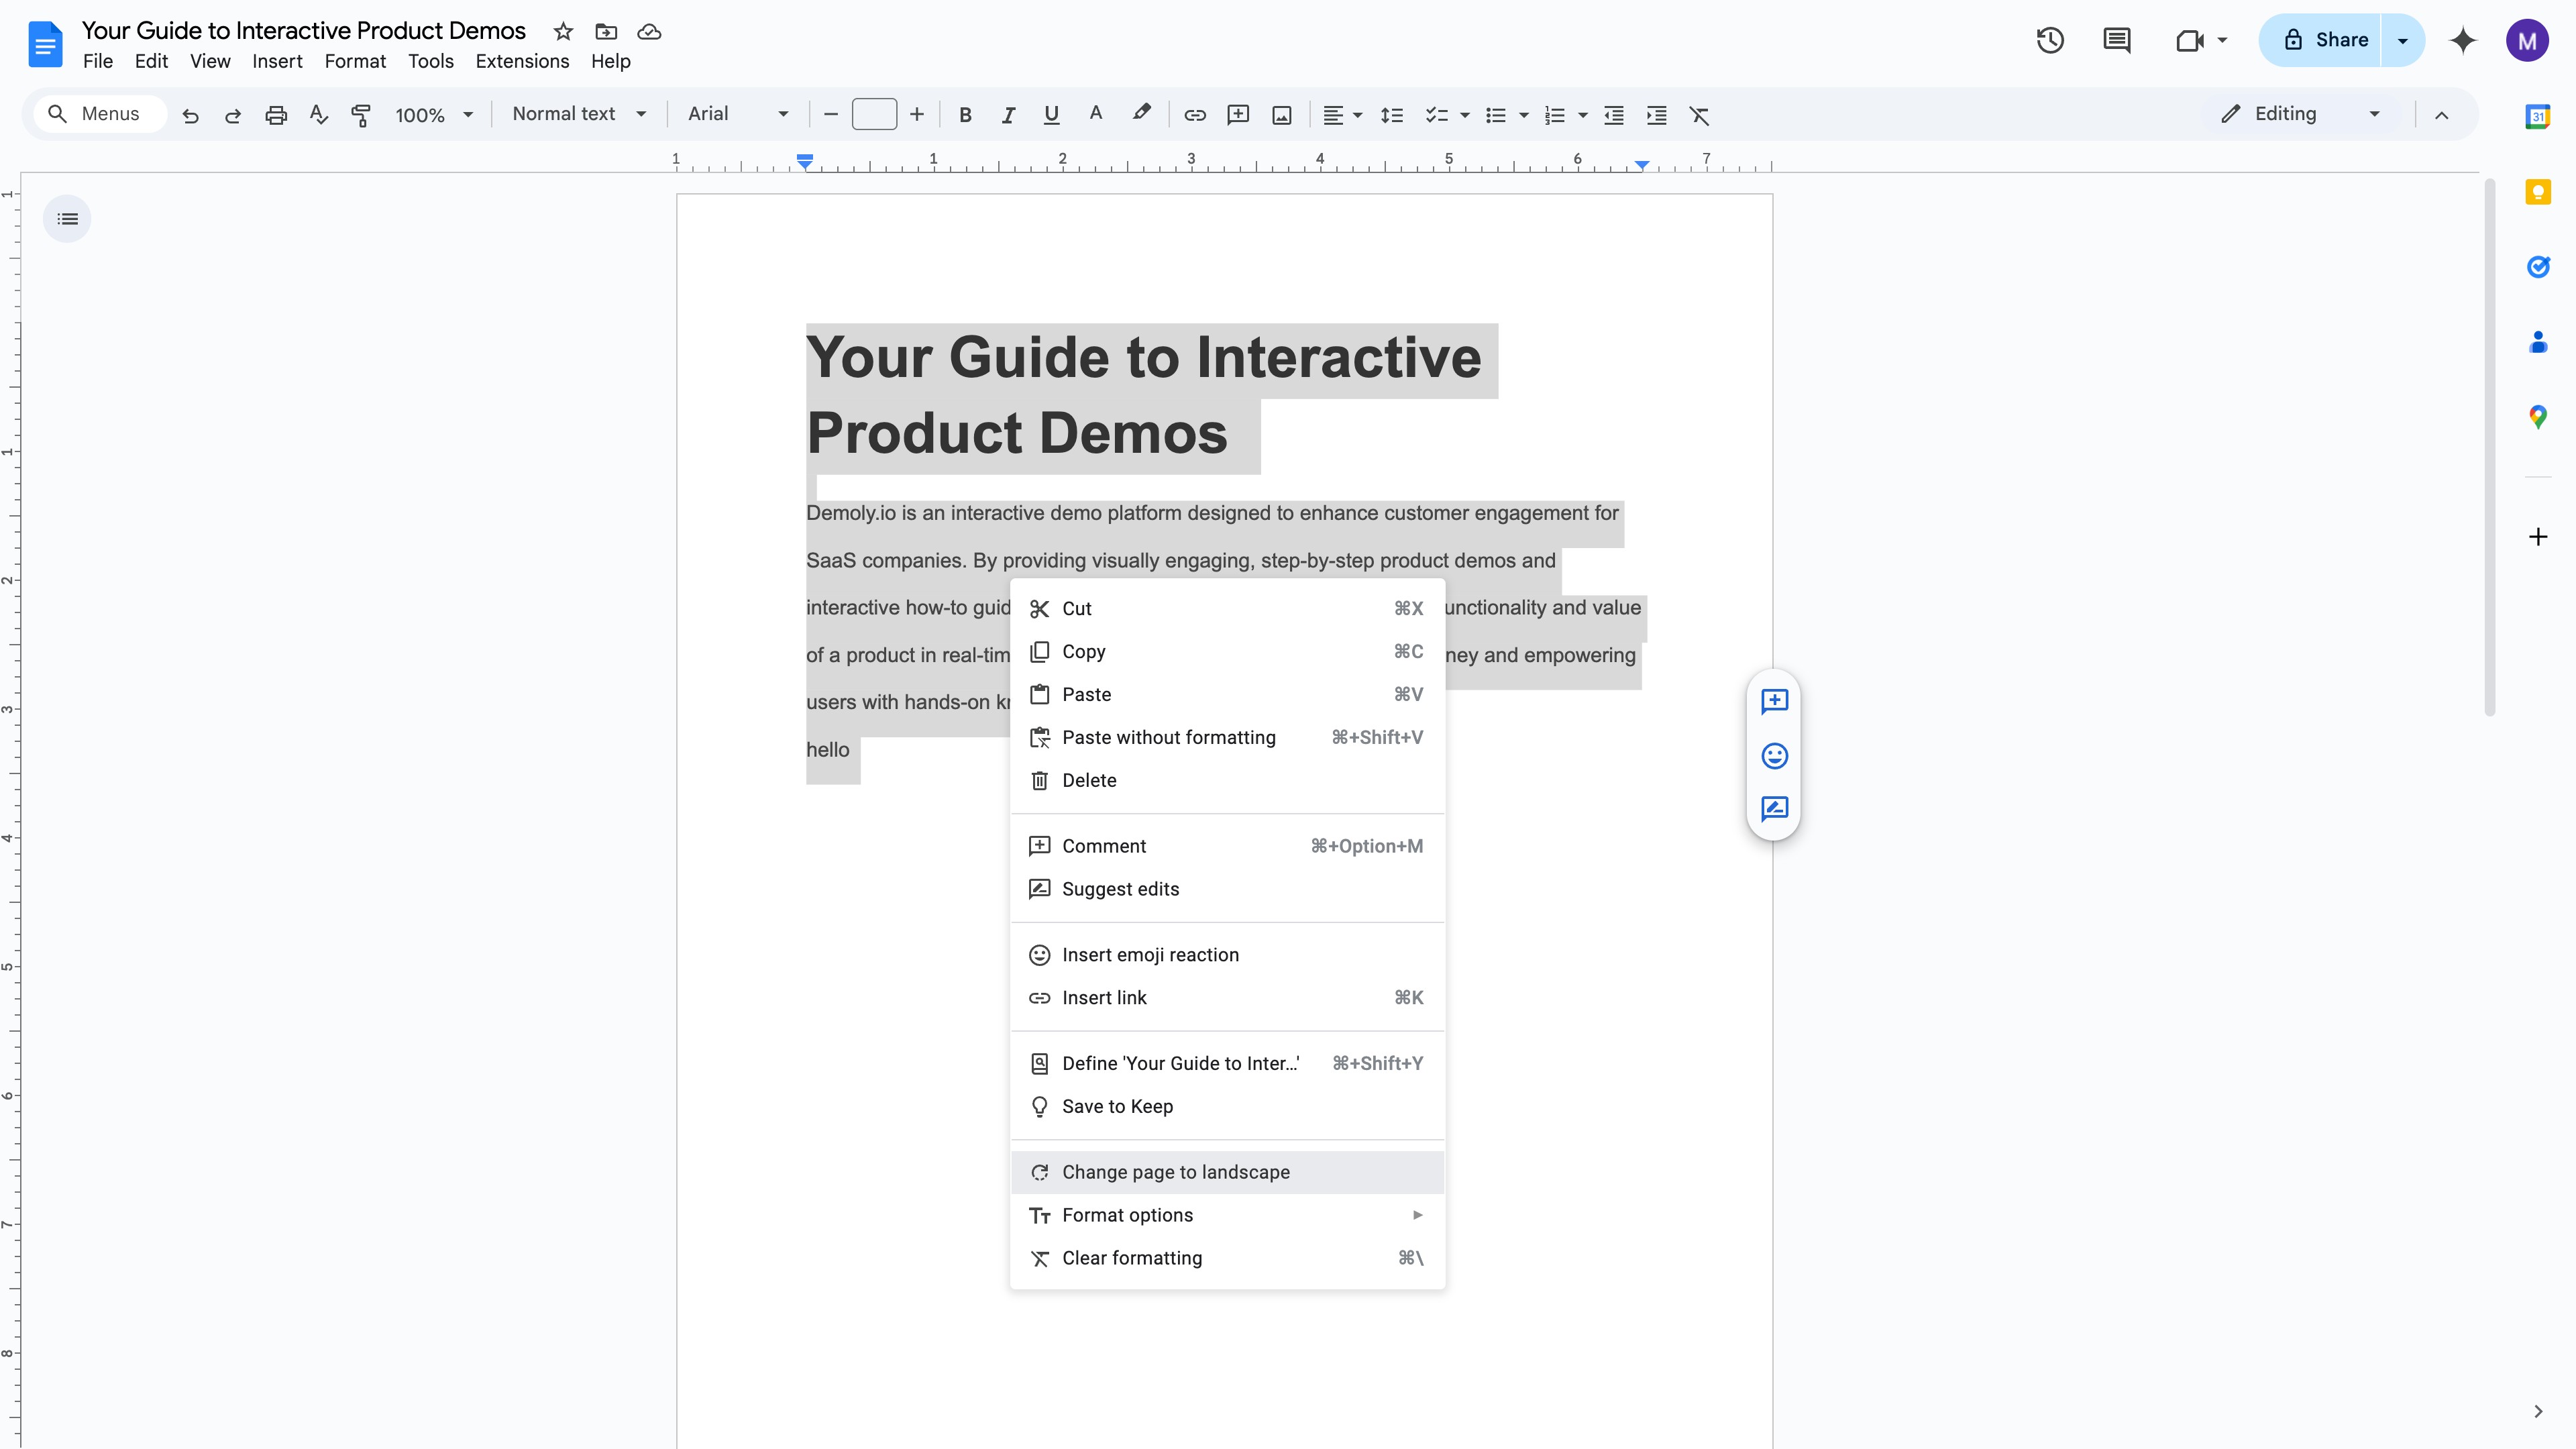Increase font size with plus button

(916, 115)
